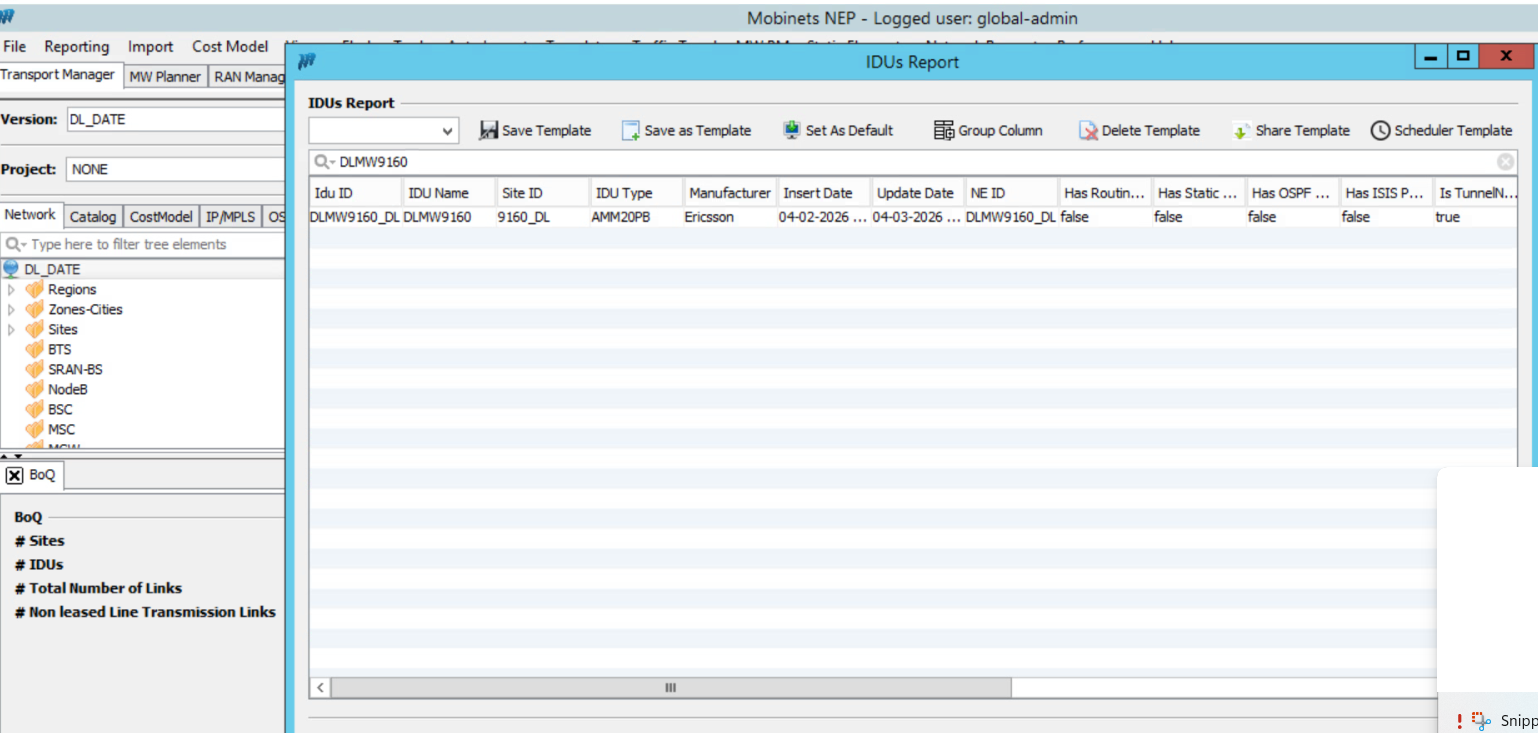
Task: Select the NodeB tree item
Action: [67, 390]
